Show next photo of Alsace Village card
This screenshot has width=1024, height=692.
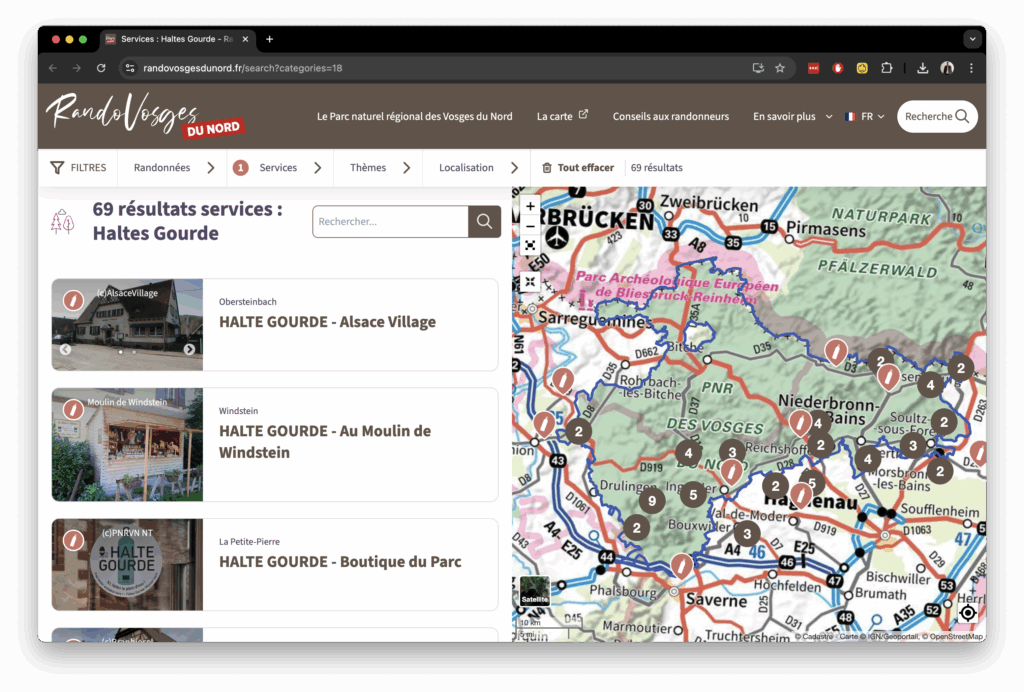[x=189, y=349]
